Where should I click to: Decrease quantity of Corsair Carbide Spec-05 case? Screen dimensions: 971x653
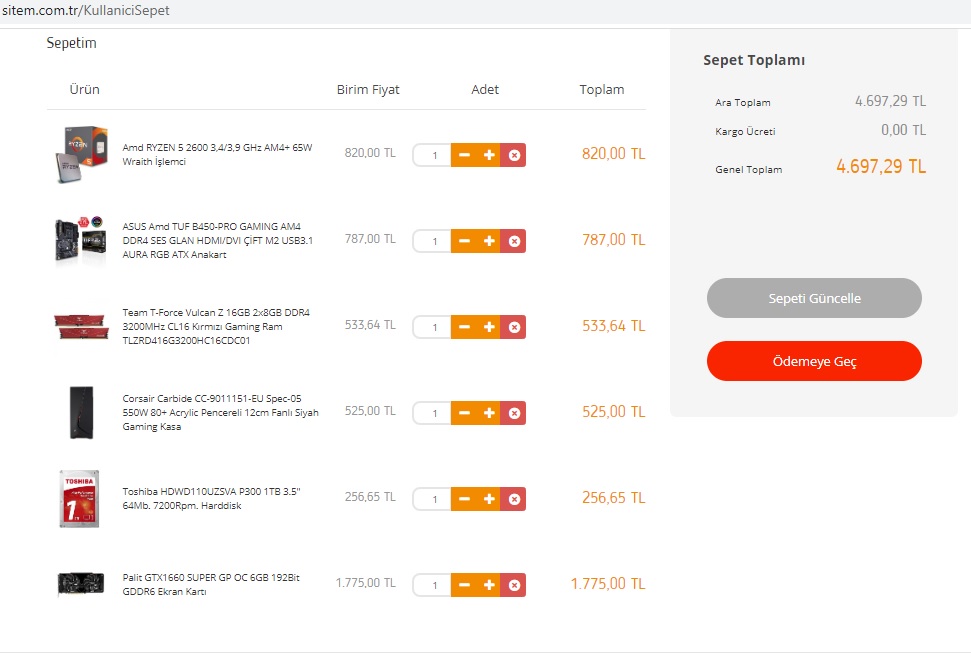point(464,413)
